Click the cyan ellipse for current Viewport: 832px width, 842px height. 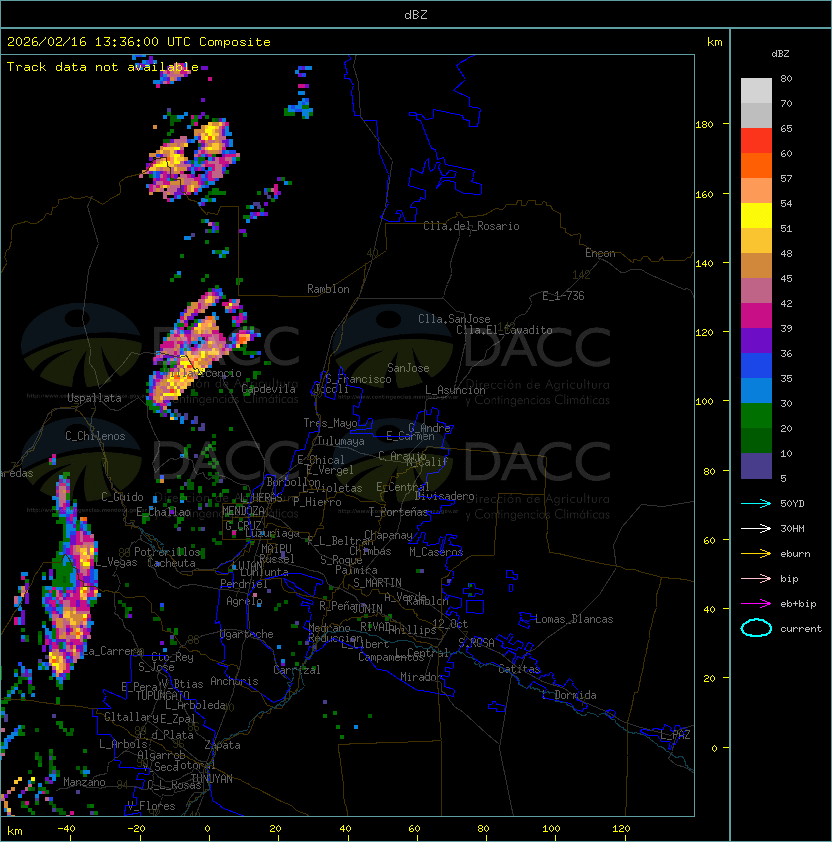(756, 629)
